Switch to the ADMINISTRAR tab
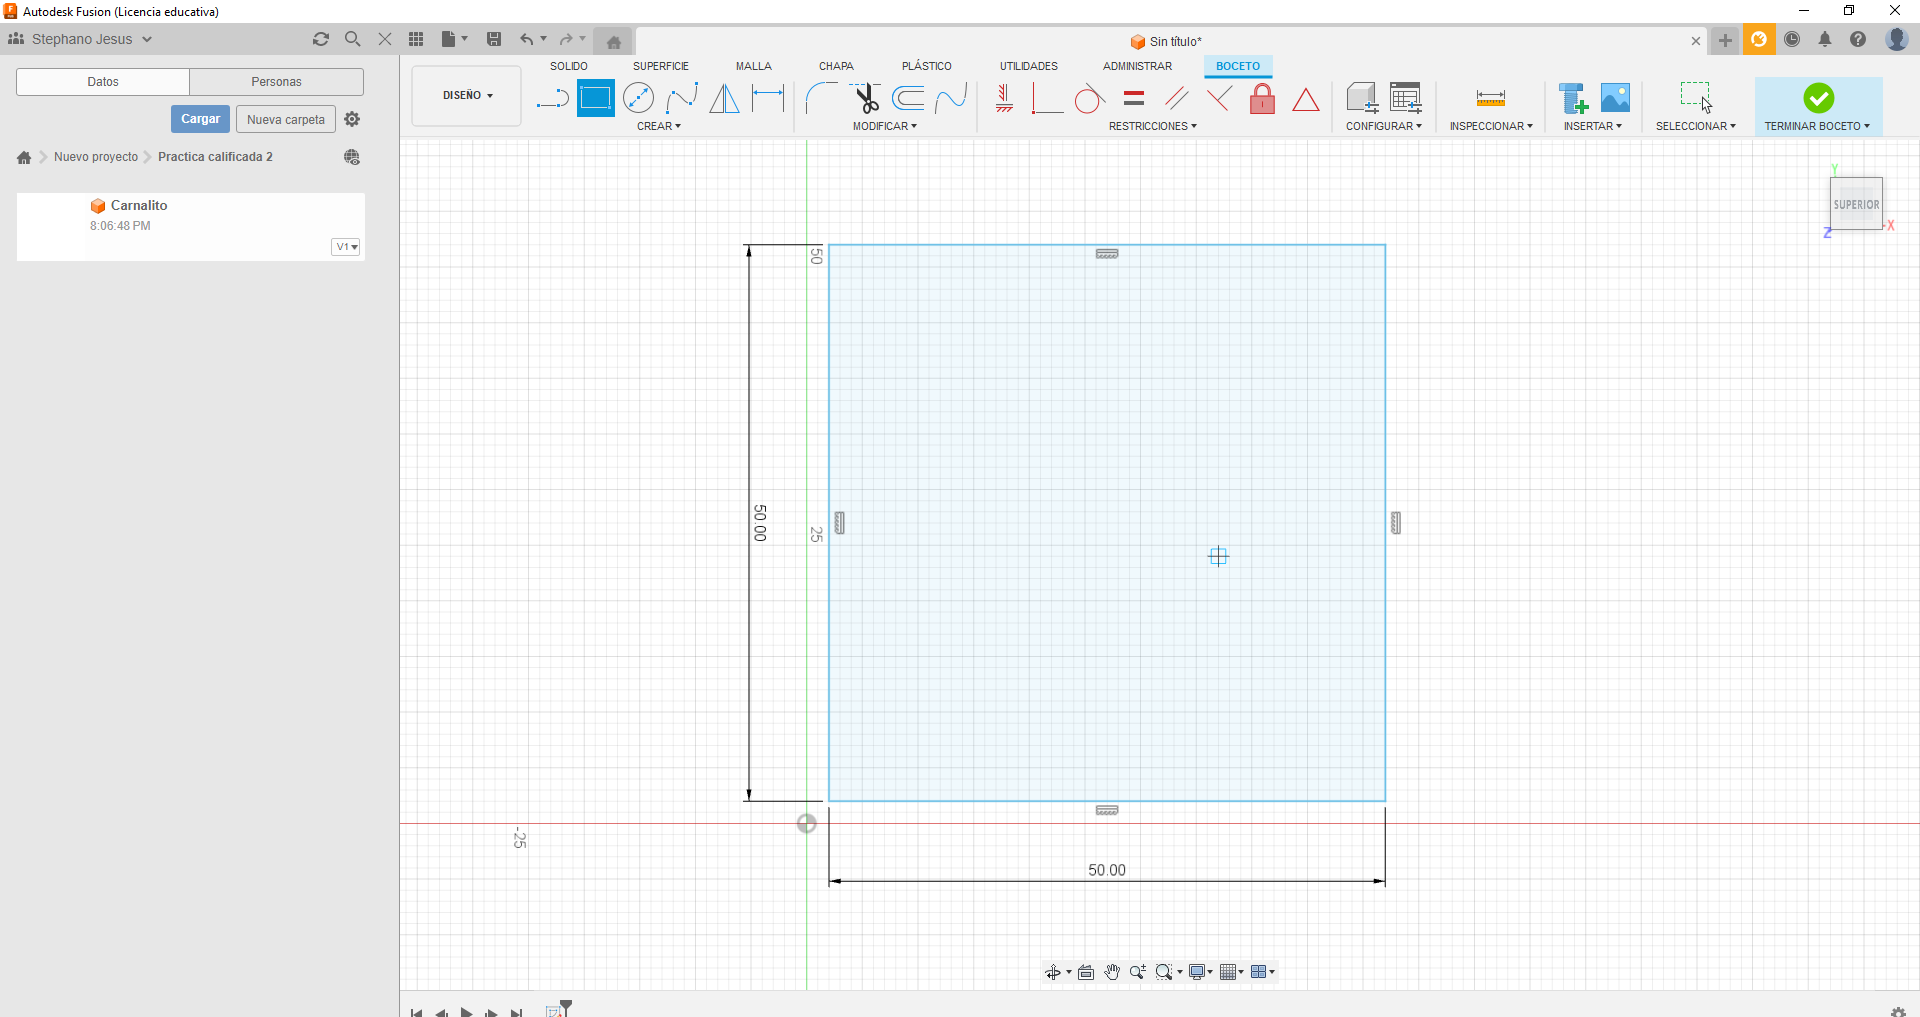Screen dimensions: 1920x1017 (x=1138, y=66)
